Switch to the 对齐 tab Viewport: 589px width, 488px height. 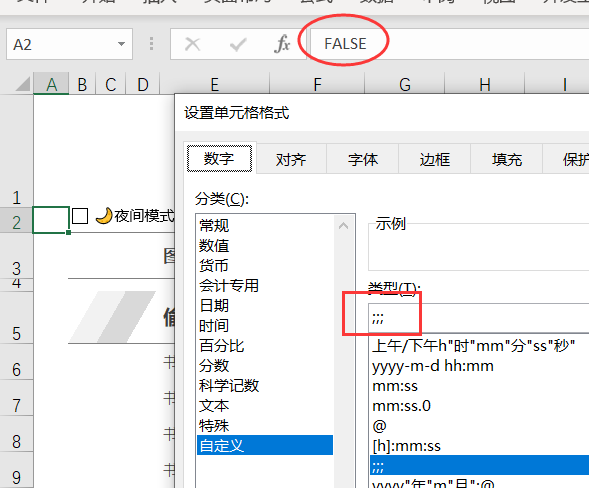pyautogui.click(x=291, y=160)
